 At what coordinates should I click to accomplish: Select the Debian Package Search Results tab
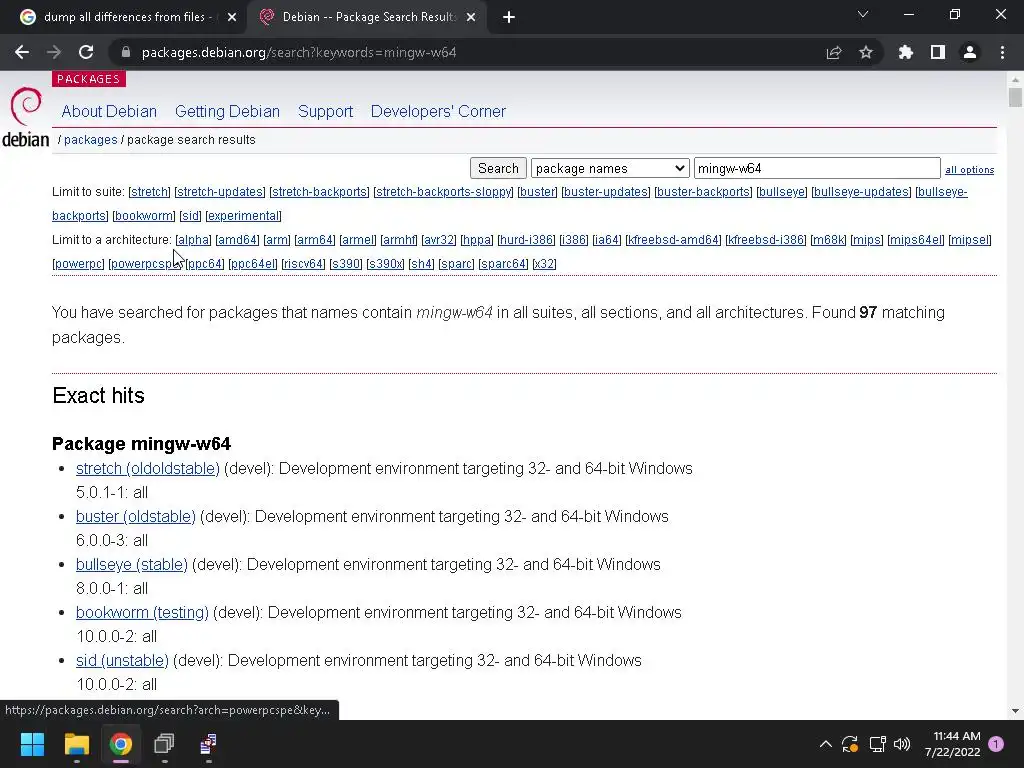tap(368, 17)
